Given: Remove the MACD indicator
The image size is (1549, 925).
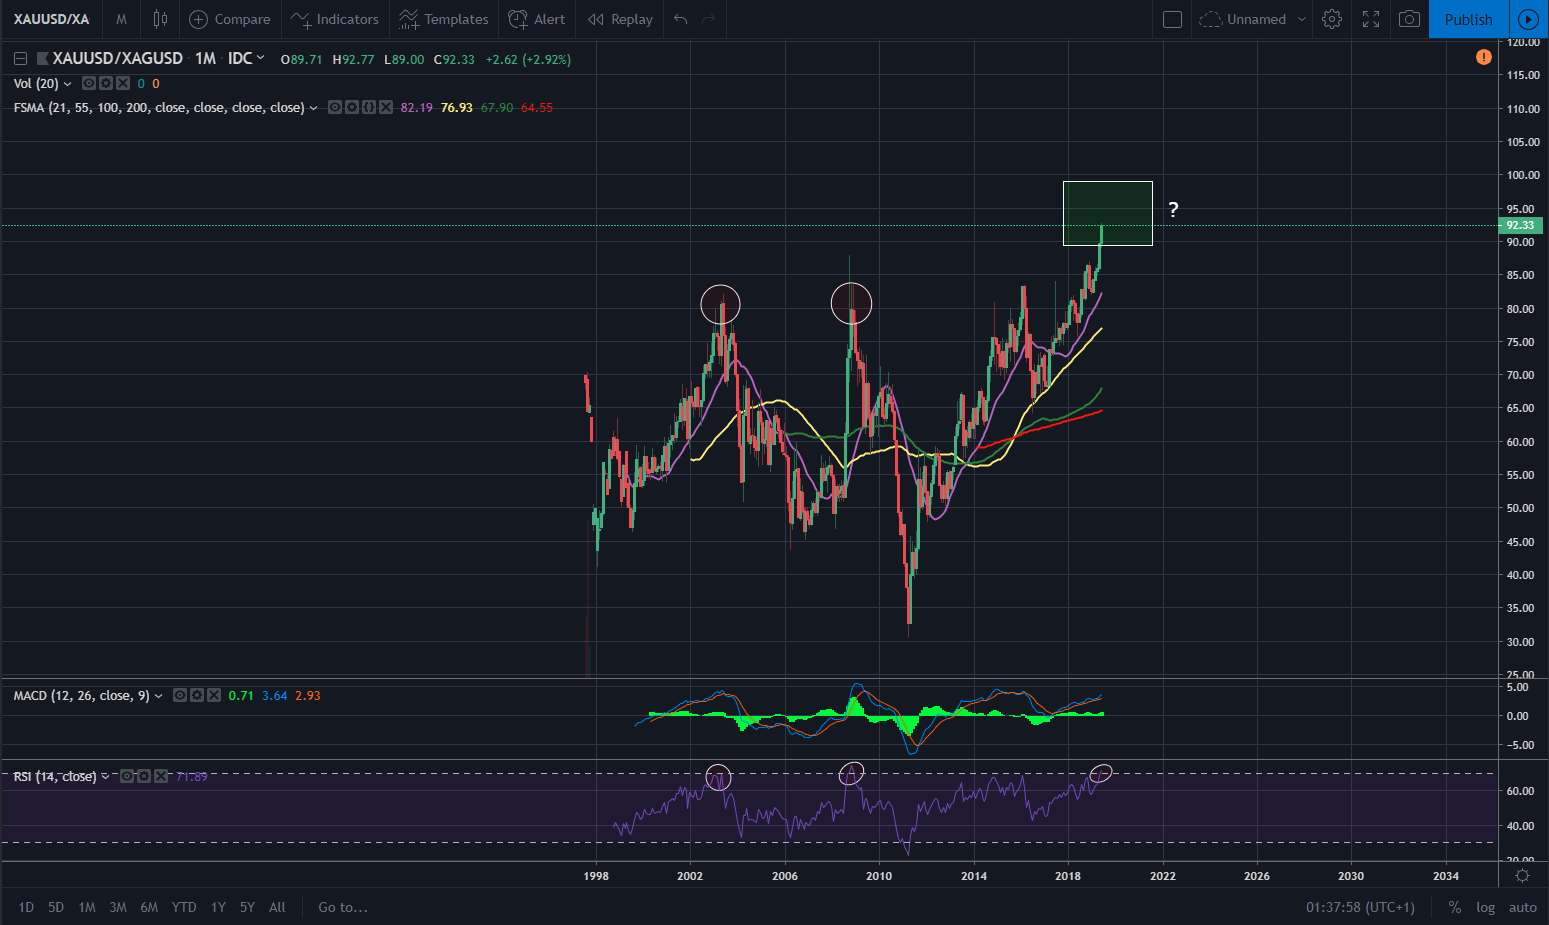Looking at the screenshot, I should click(214, 695).
